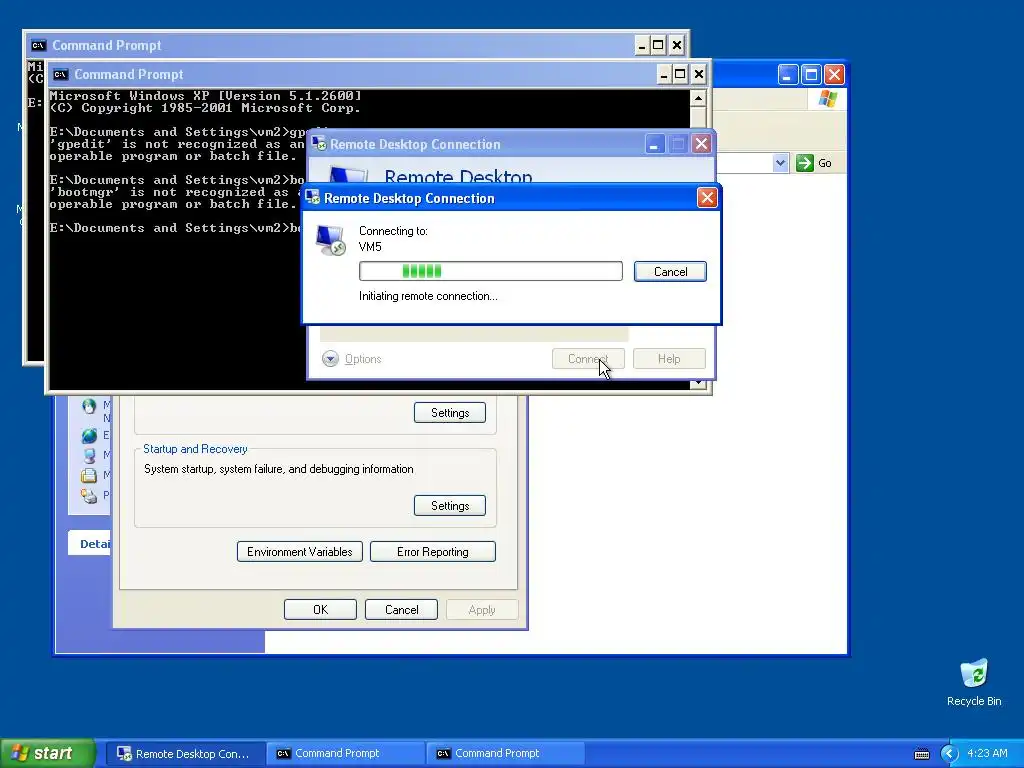Open Environment Variables
This screenshot has height=768, width=1024.
[300, 552]
